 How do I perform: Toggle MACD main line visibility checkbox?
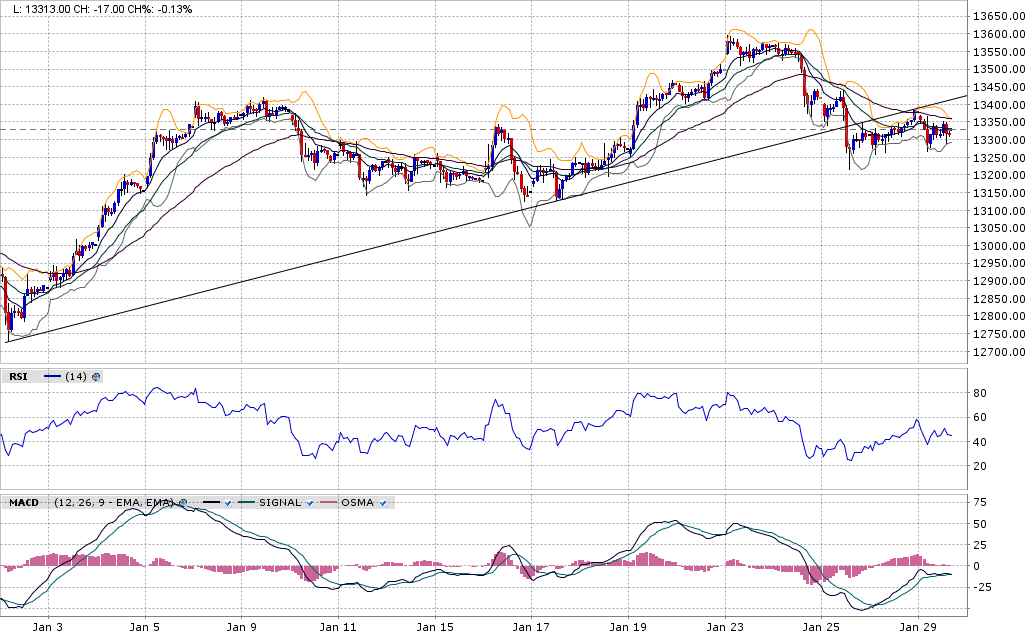[x=228, y=503]
